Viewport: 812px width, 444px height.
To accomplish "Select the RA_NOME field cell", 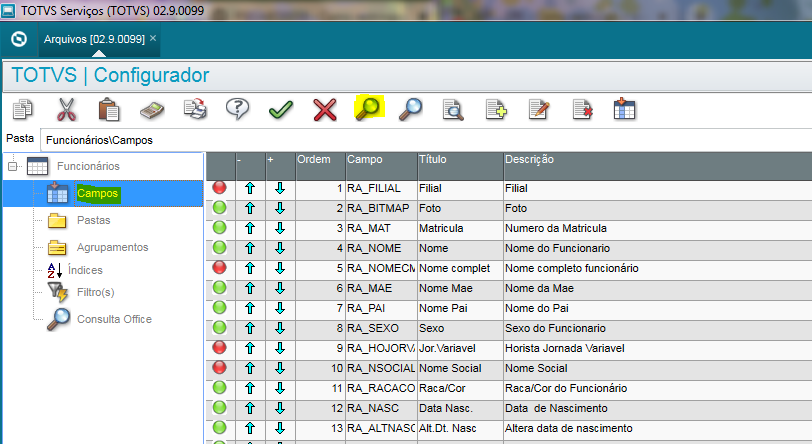I will click(381, 248).
